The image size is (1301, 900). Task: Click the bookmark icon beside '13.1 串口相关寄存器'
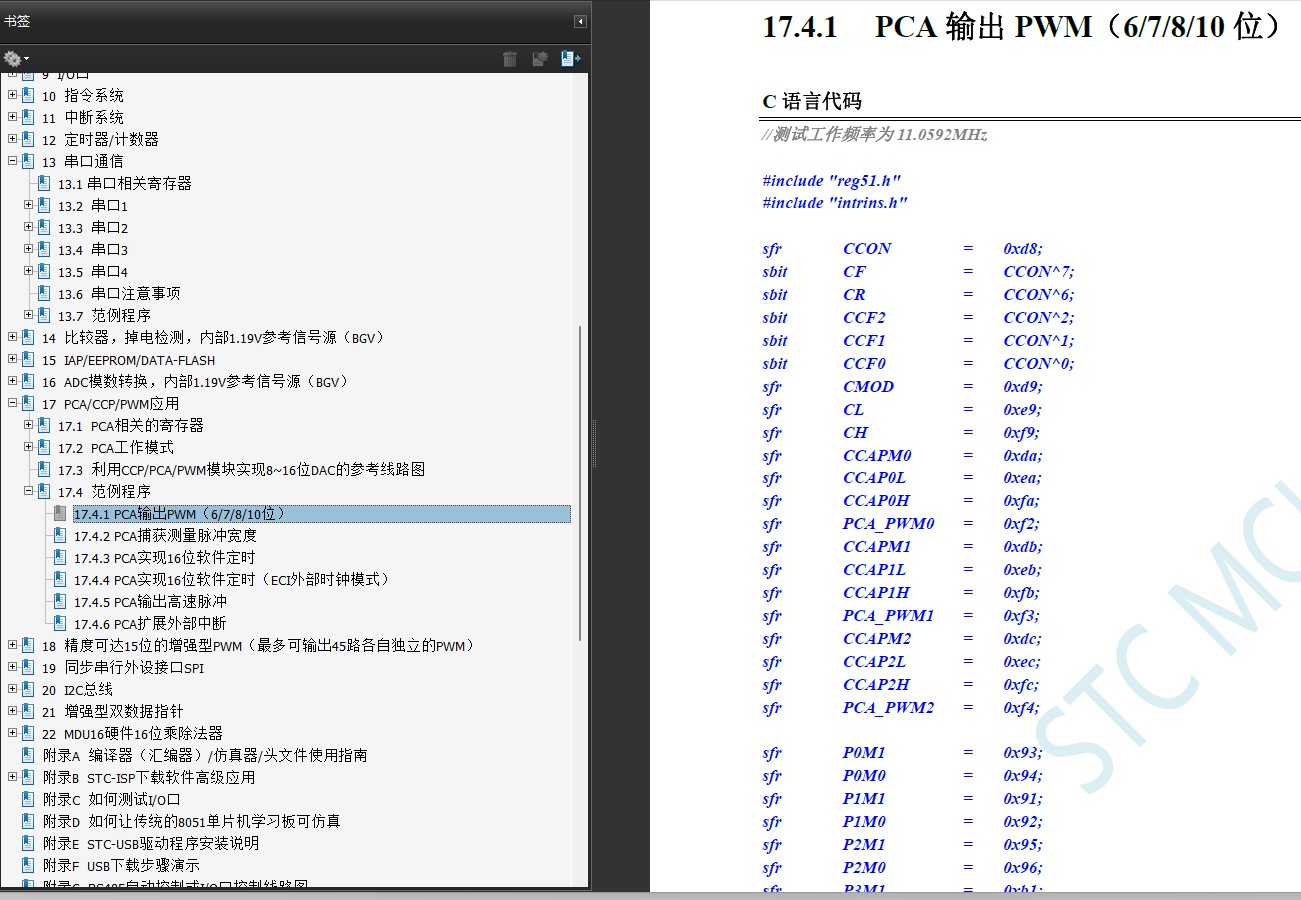pos(44,183)
